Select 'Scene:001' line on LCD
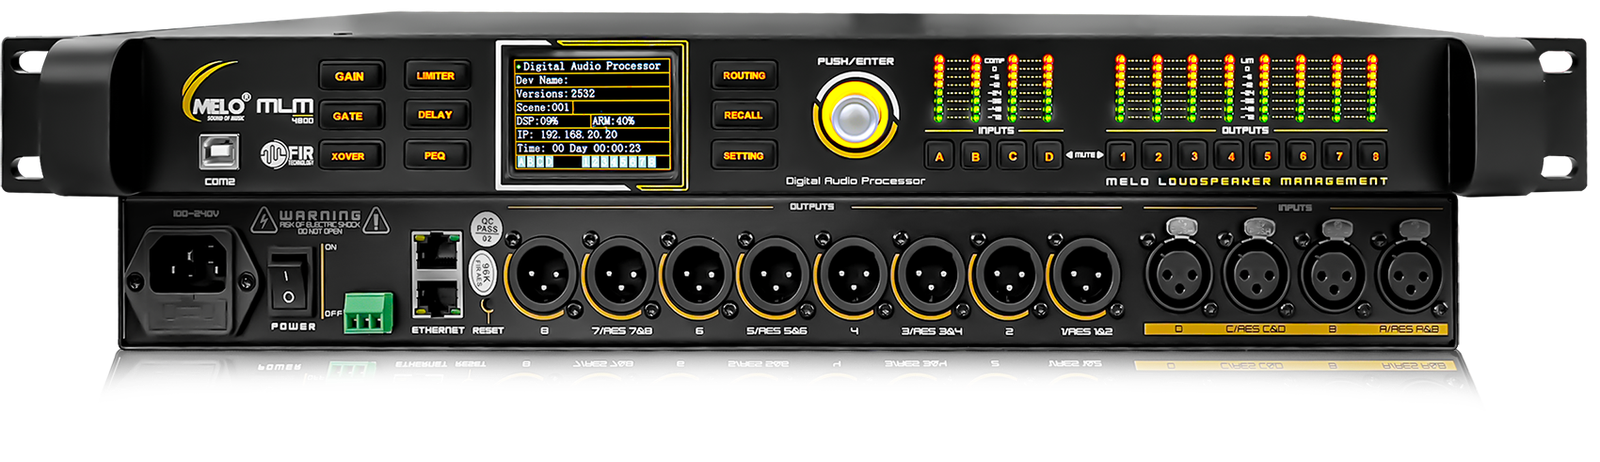This screenshot has height=462, width=1600. [543, 107]
